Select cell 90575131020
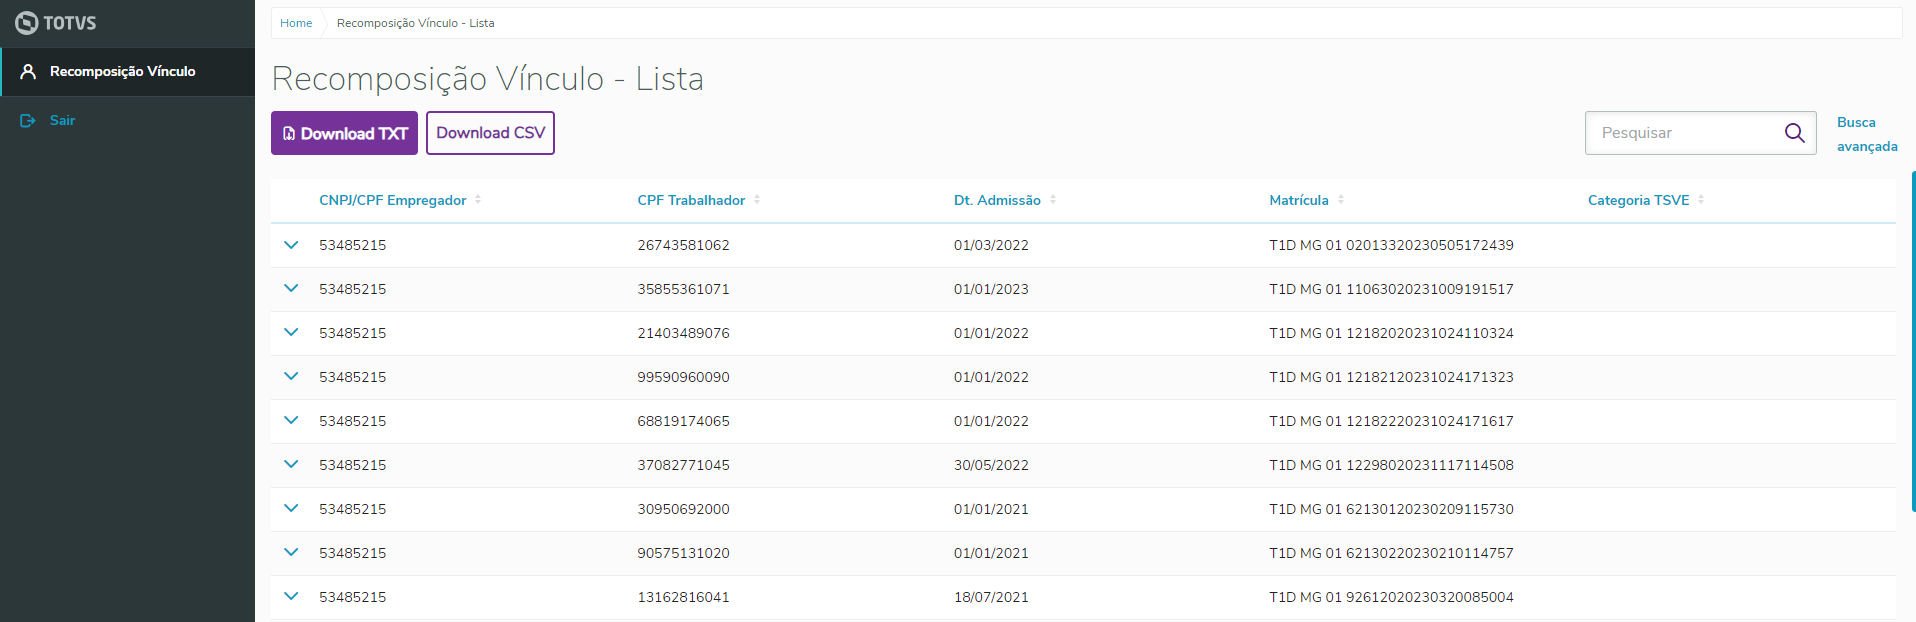 [x=683, y=553]
